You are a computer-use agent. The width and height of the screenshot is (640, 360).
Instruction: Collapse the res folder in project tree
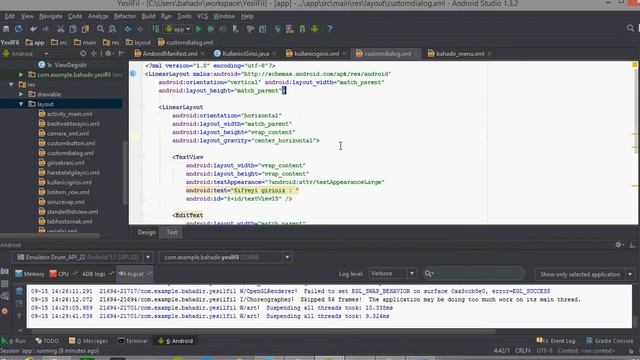tap(11, 84)
